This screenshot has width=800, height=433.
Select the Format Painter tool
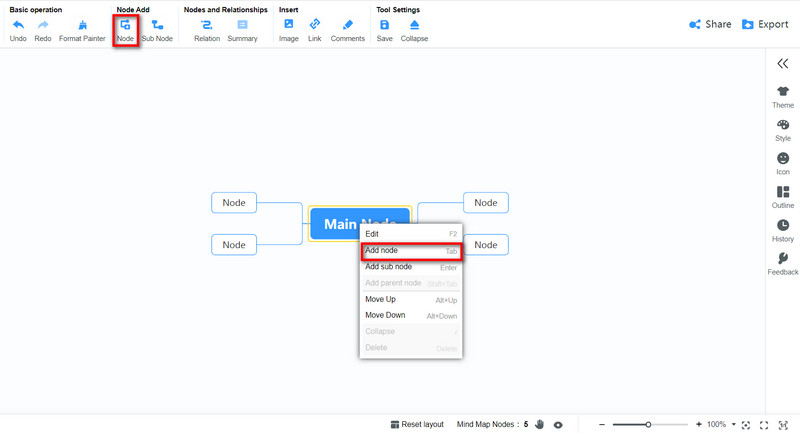(82, 25)
